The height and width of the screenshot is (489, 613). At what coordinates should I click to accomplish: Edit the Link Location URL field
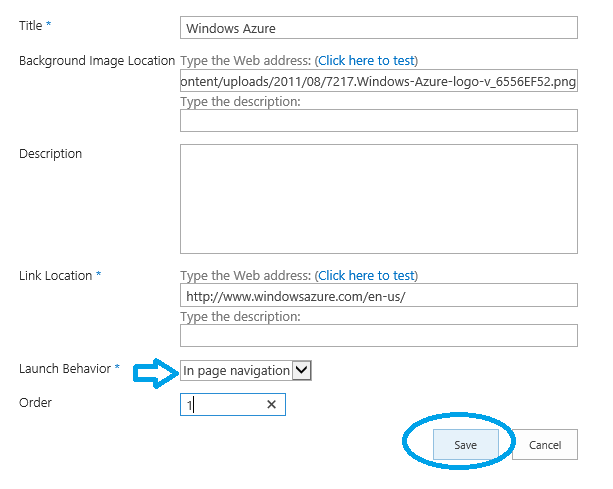(x=379, y=296)
